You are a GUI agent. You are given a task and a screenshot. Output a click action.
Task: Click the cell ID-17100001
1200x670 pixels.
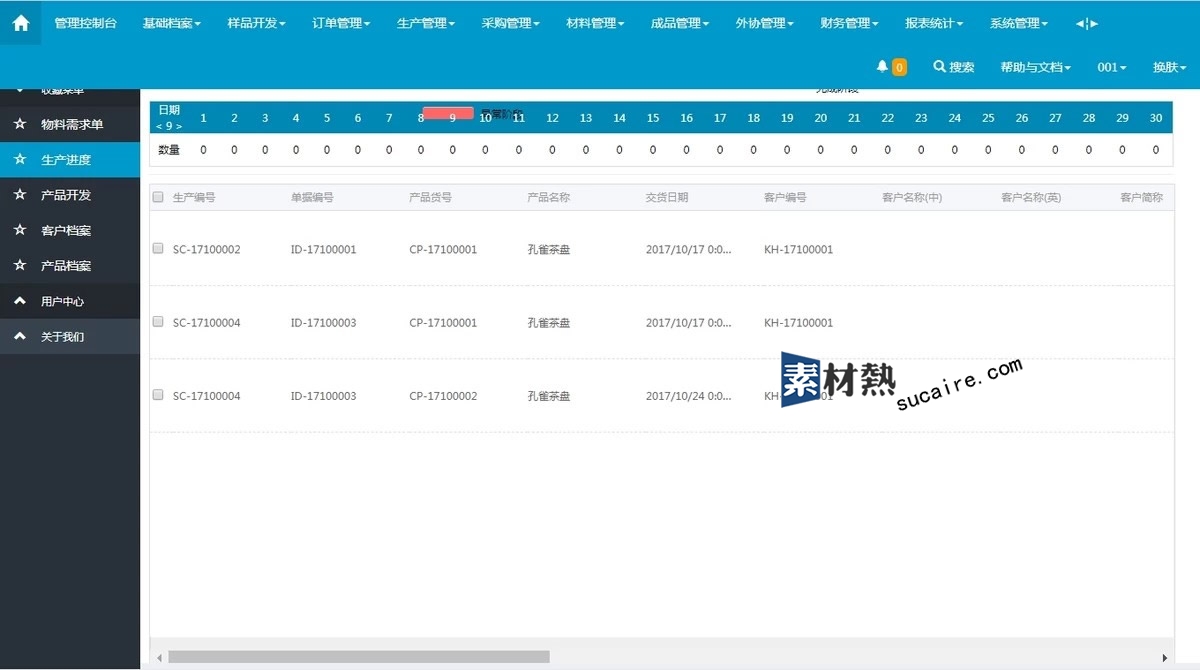pyautogui.click(x=324, y=249)
